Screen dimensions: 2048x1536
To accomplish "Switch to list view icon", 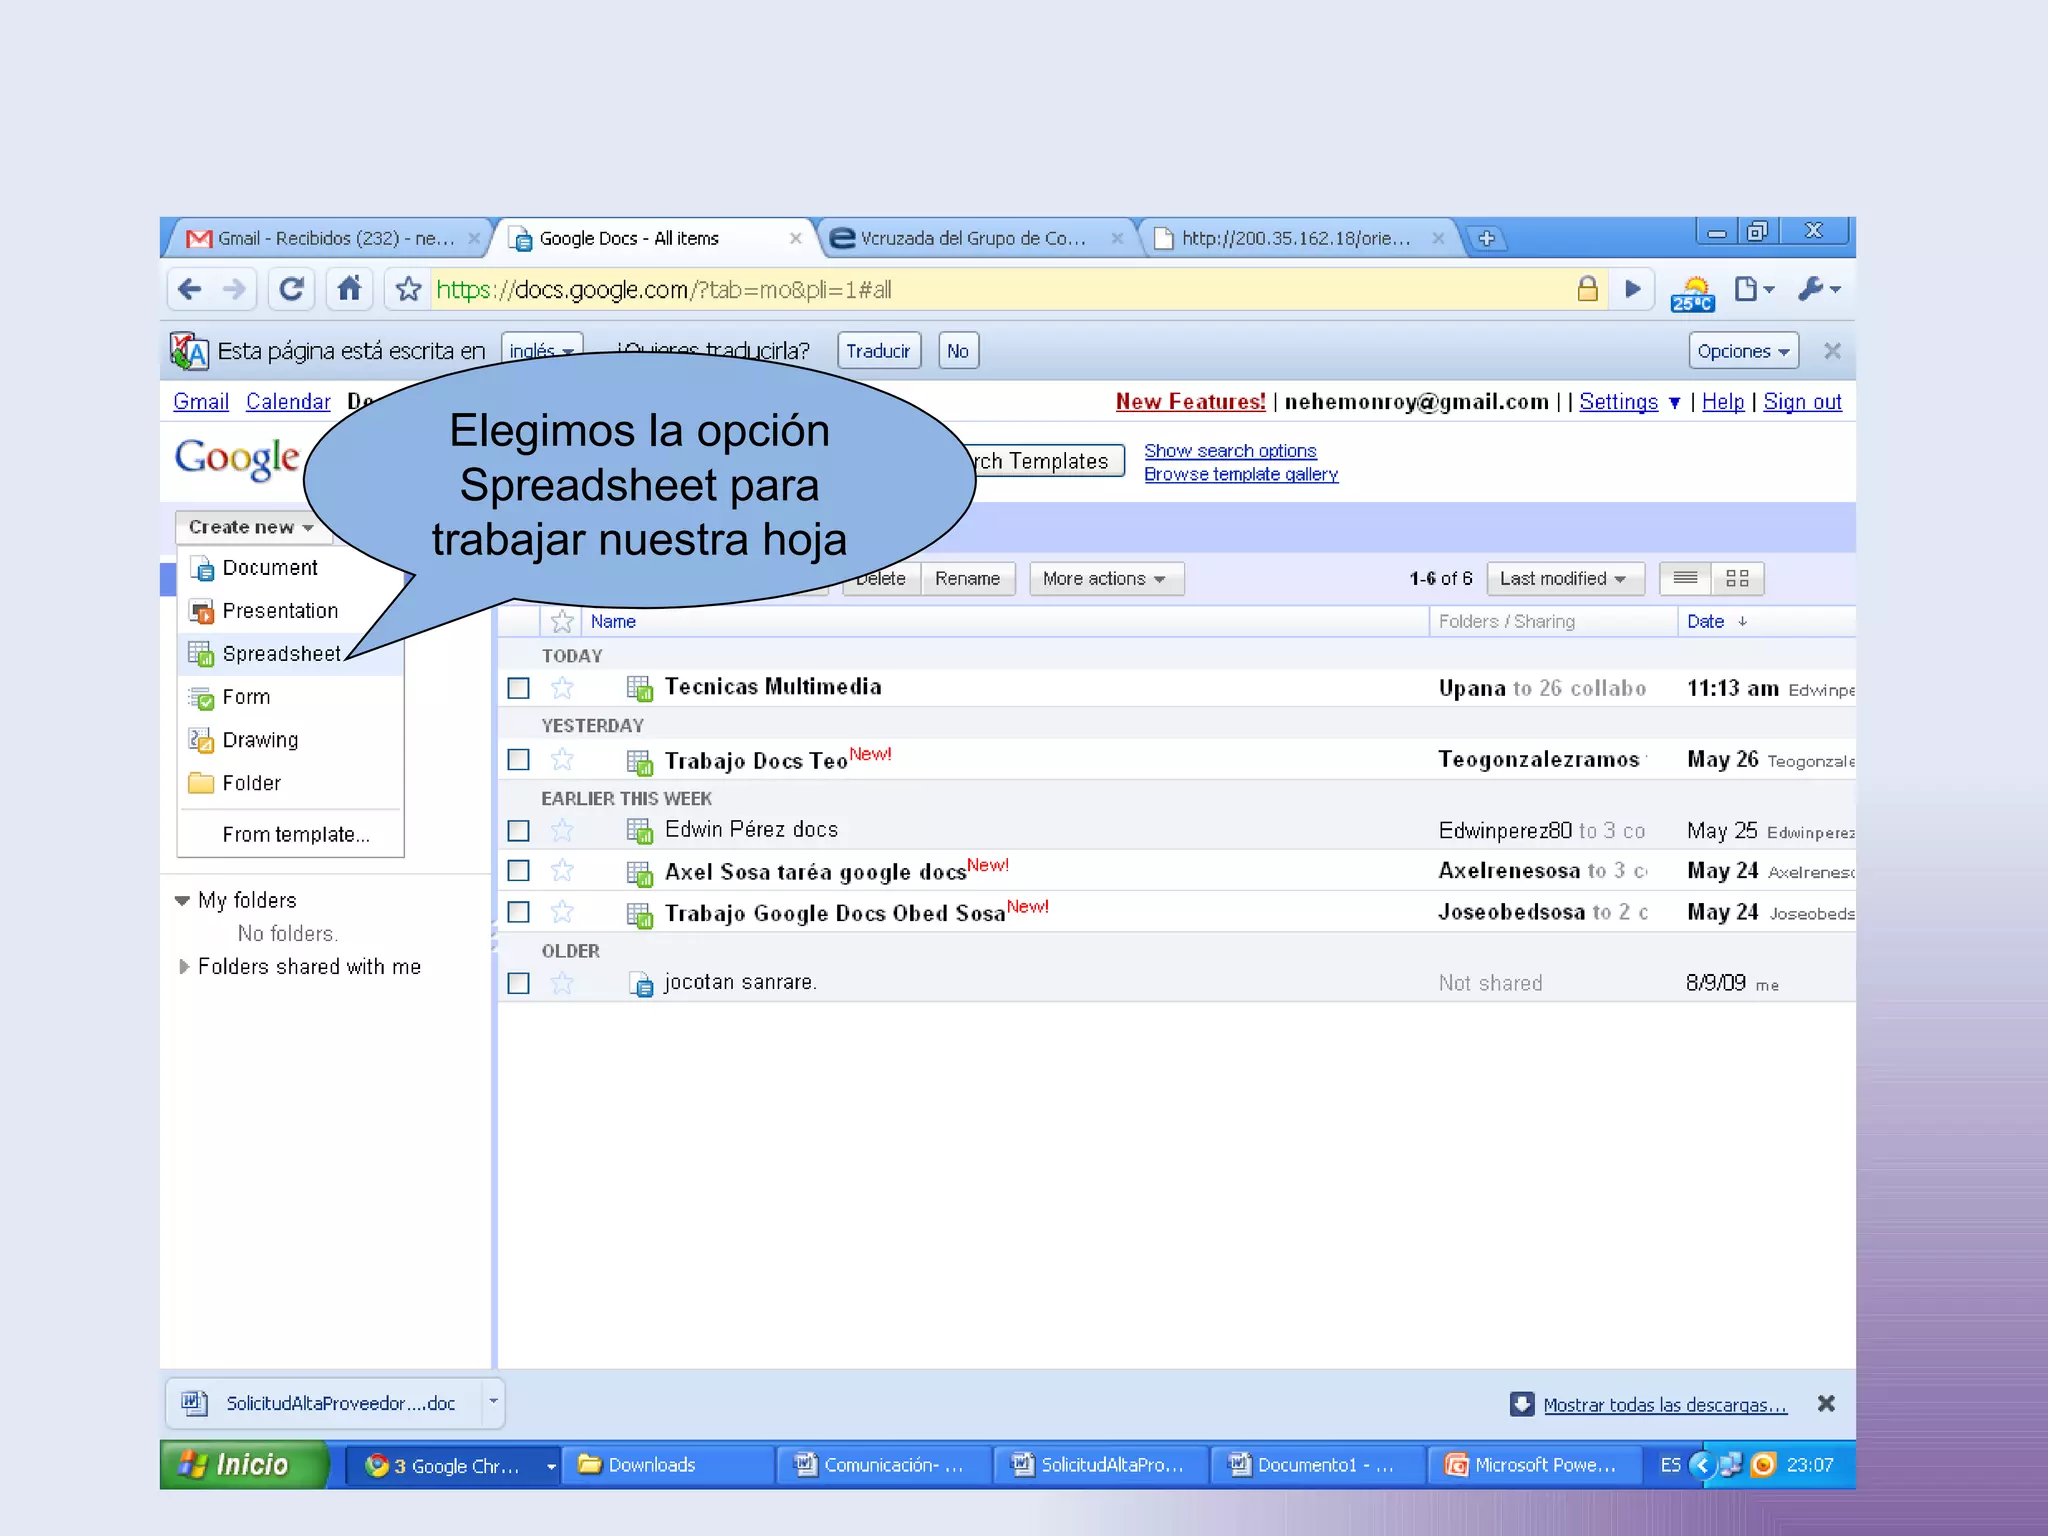I will point(1685,579).
